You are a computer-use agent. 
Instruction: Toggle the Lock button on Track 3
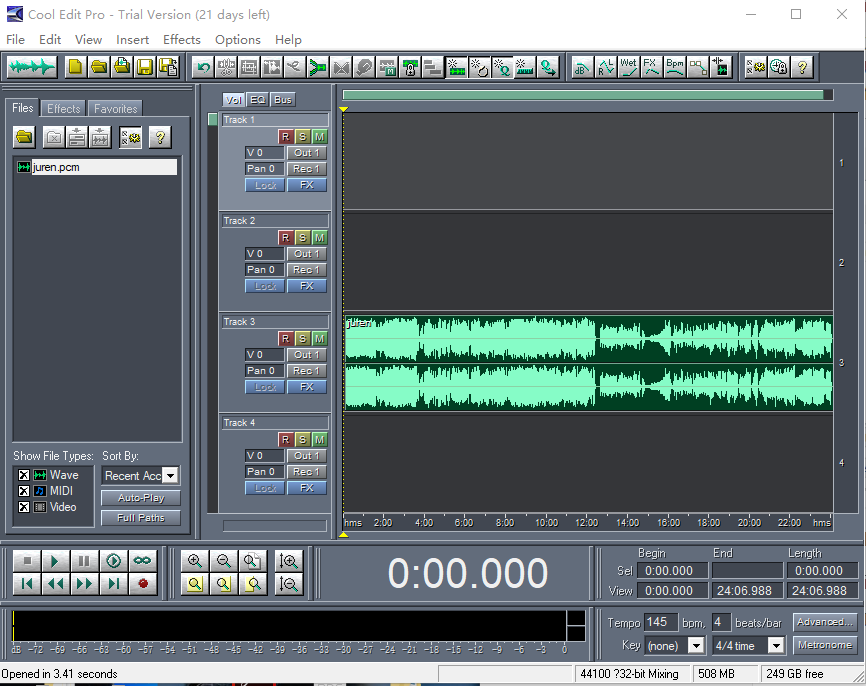coord(265,387)
